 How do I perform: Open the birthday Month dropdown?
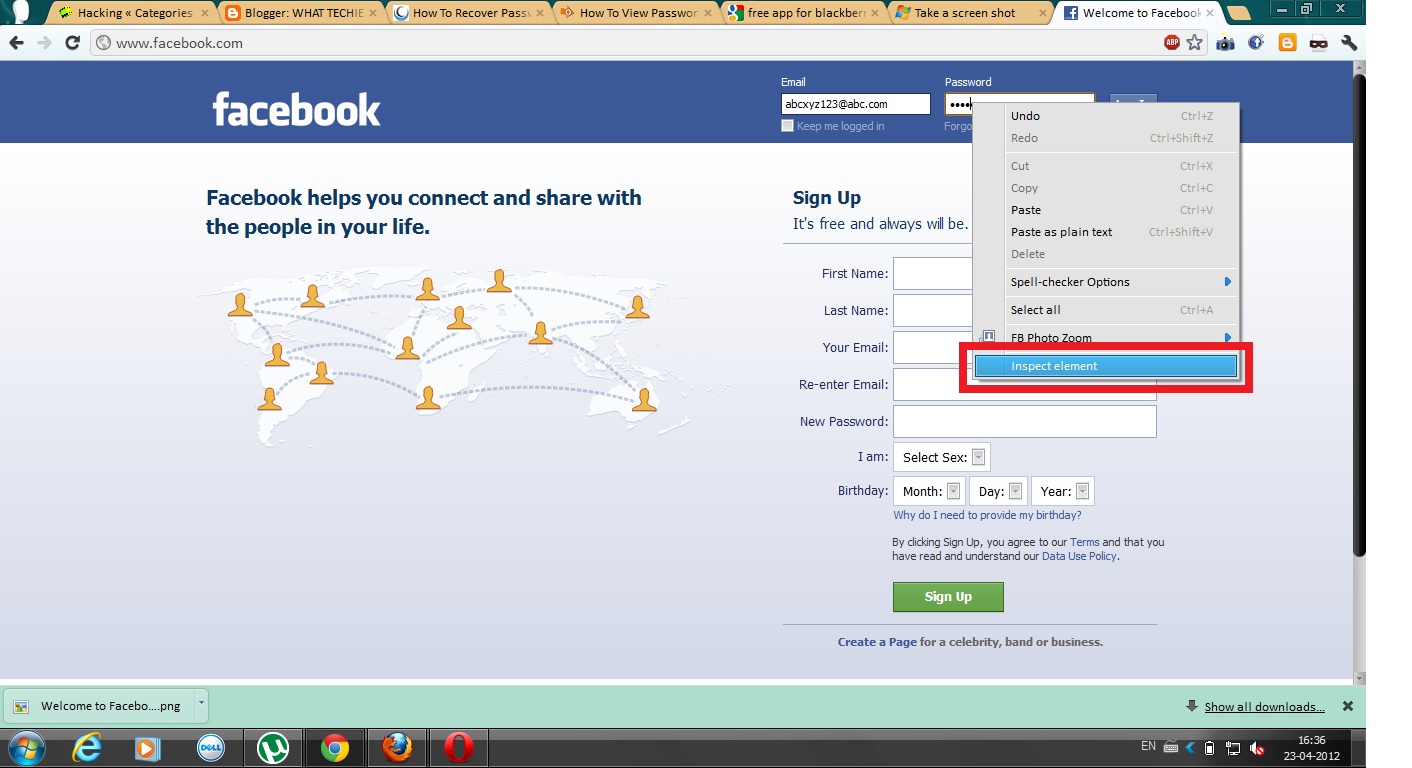[x=929, y=491]
